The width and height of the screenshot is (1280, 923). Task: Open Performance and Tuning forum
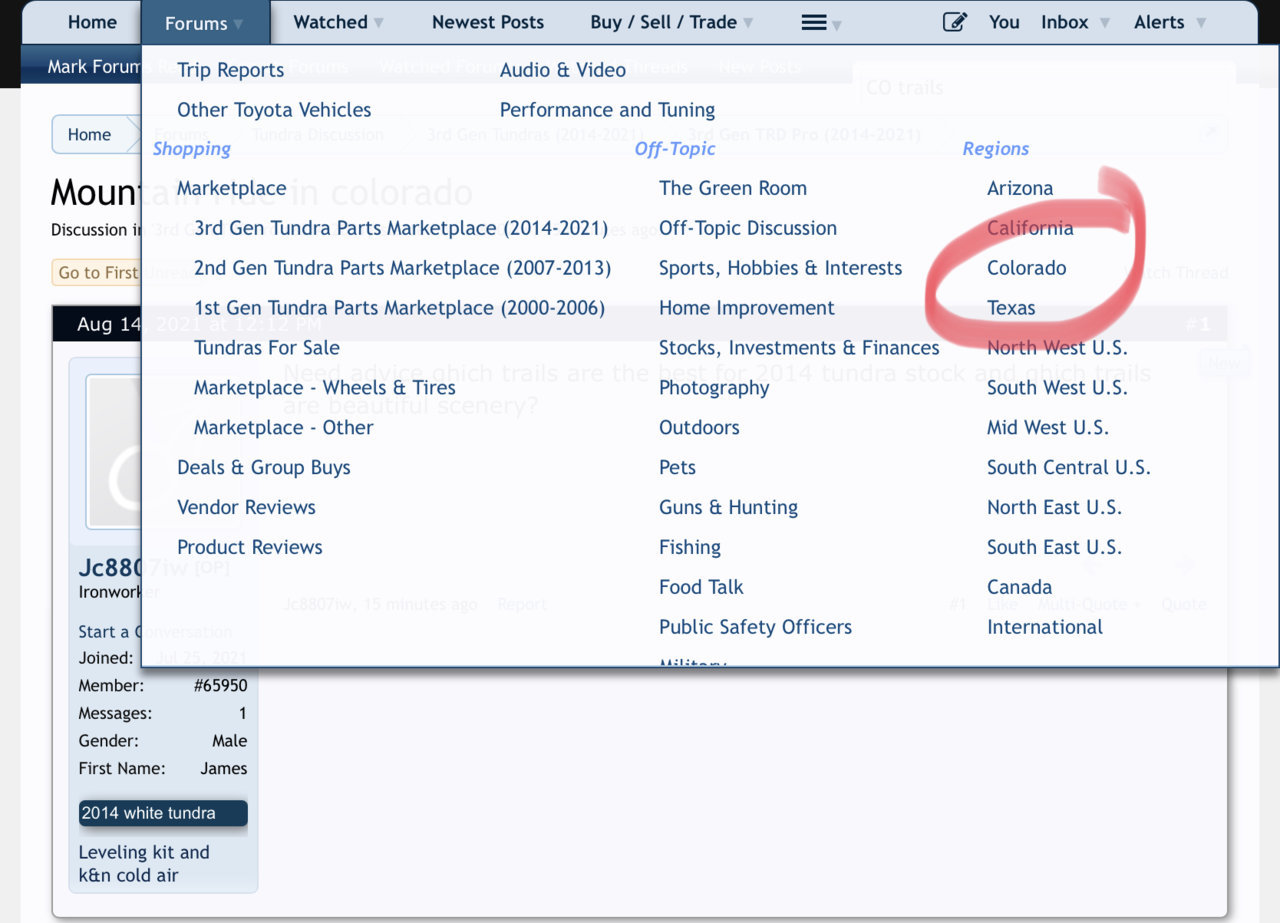point(607,110)
